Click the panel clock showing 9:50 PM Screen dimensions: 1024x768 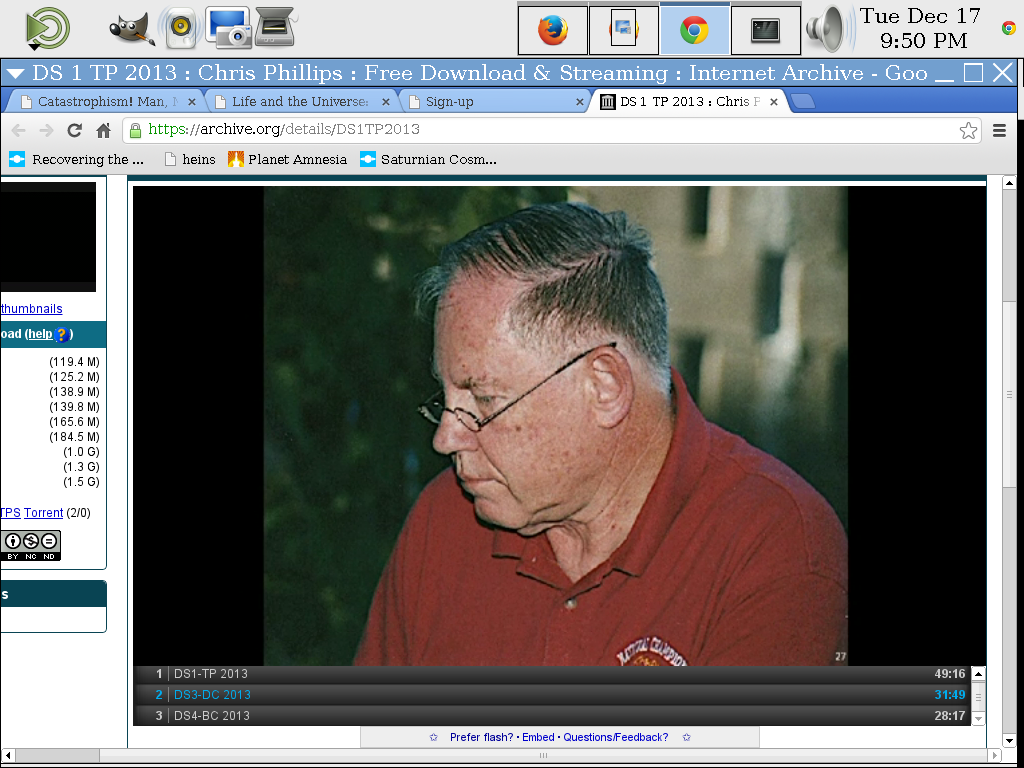click(922, 28)
